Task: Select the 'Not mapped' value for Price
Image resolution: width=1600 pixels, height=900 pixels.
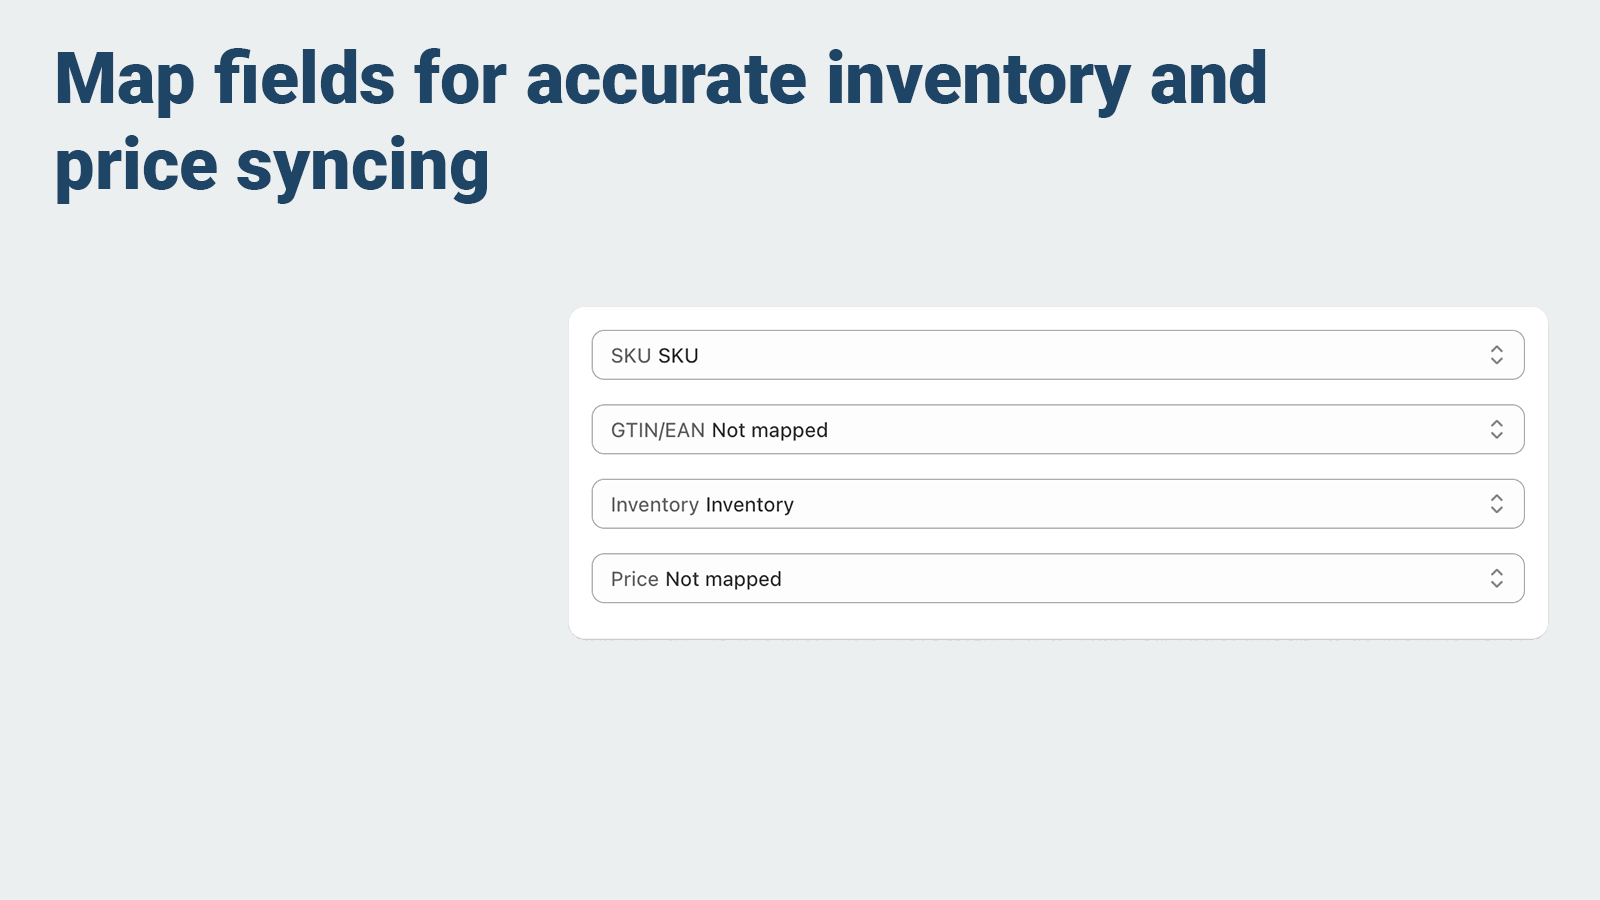Action: (x=723, y=579)
